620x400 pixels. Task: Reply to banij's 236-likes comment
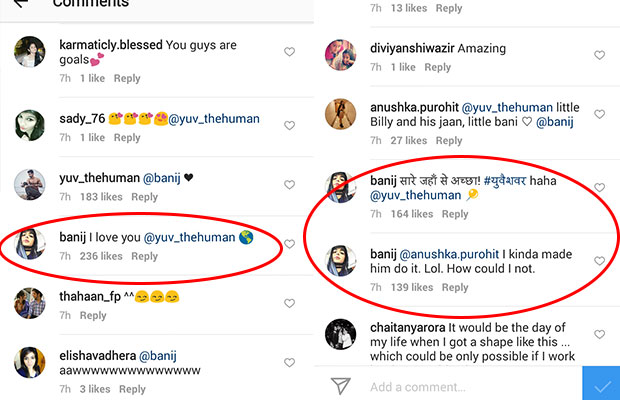[144, 257]
